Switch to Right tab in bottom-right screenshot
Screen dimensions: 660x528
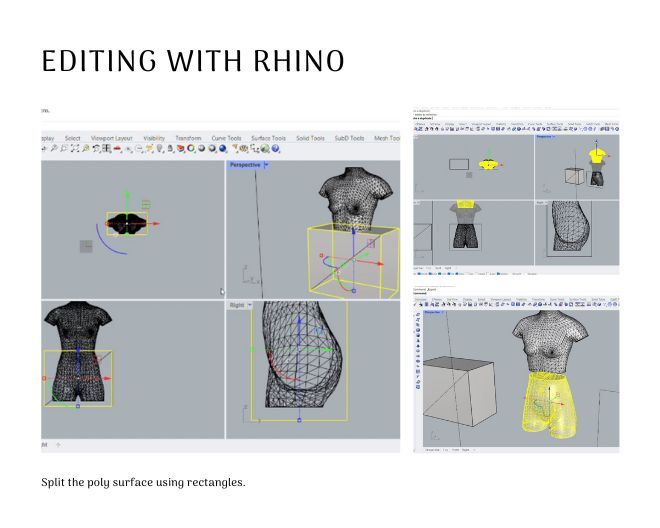pos(466,450)
